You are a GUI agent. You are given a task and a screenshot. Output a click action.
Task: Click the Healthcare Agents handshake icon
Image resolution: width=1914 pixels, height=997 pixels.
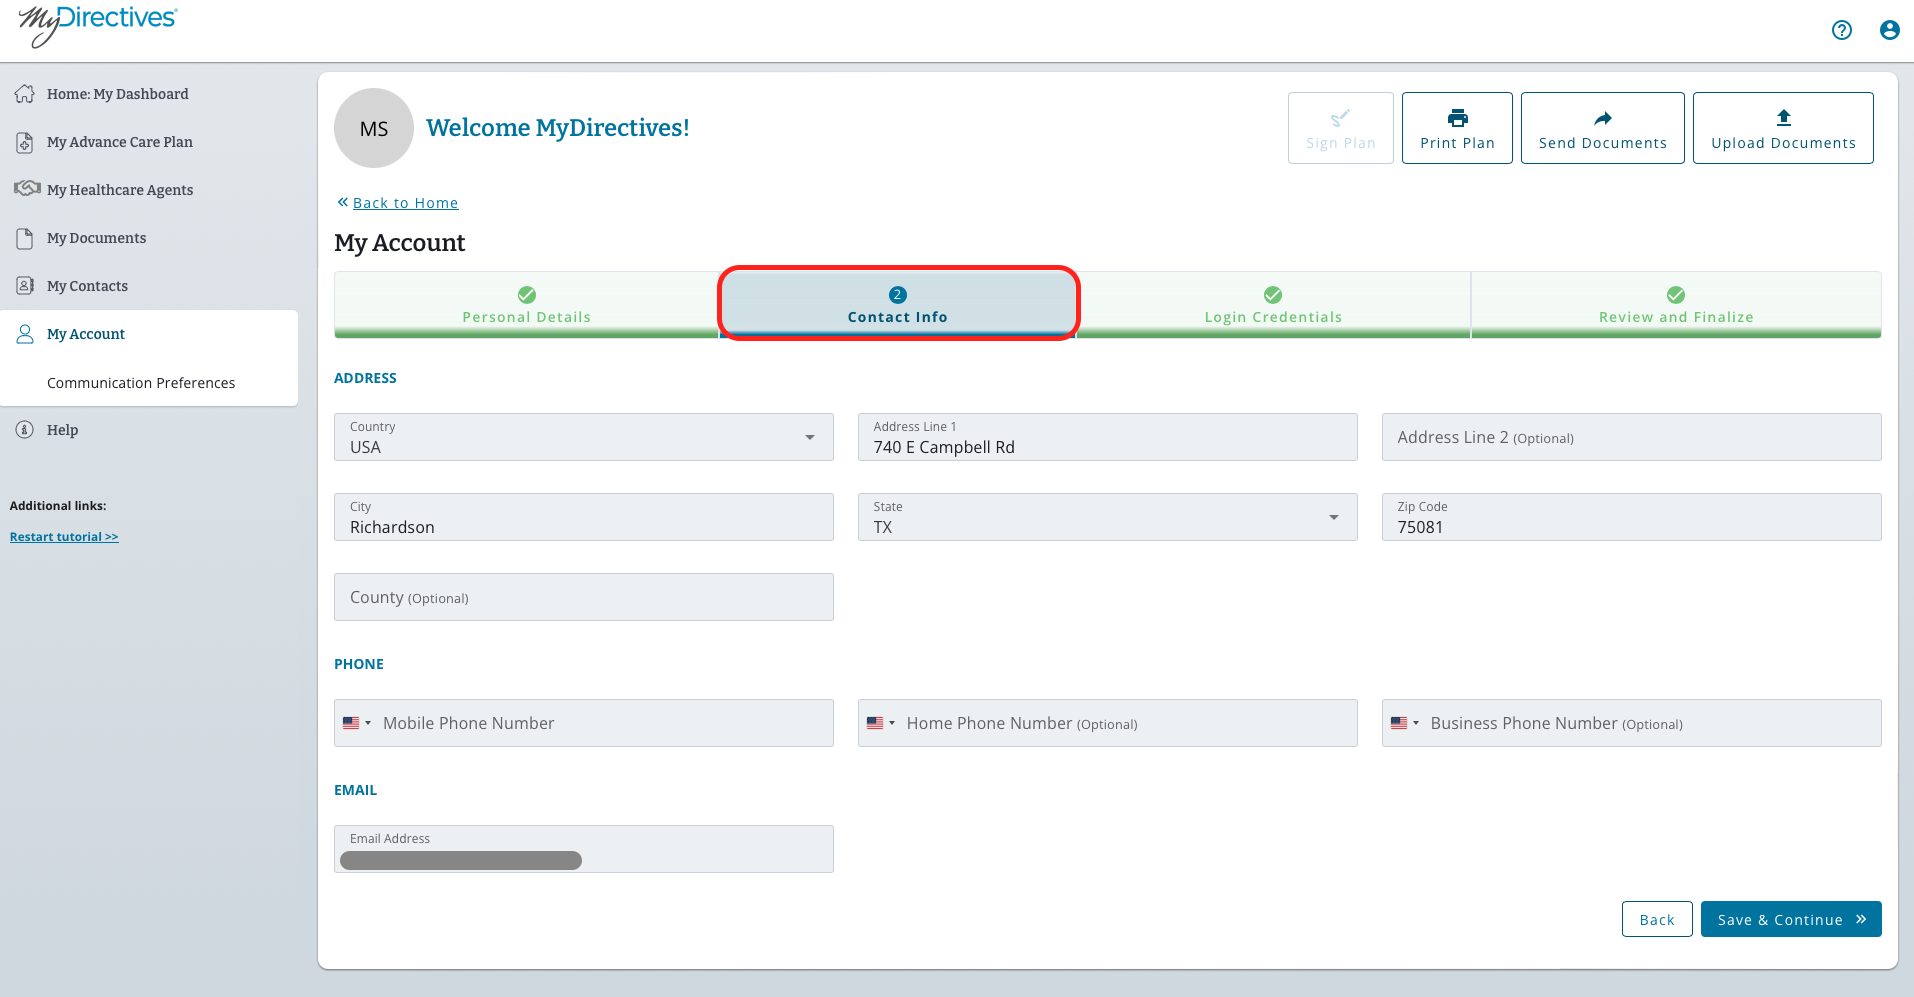click(27, 189)
